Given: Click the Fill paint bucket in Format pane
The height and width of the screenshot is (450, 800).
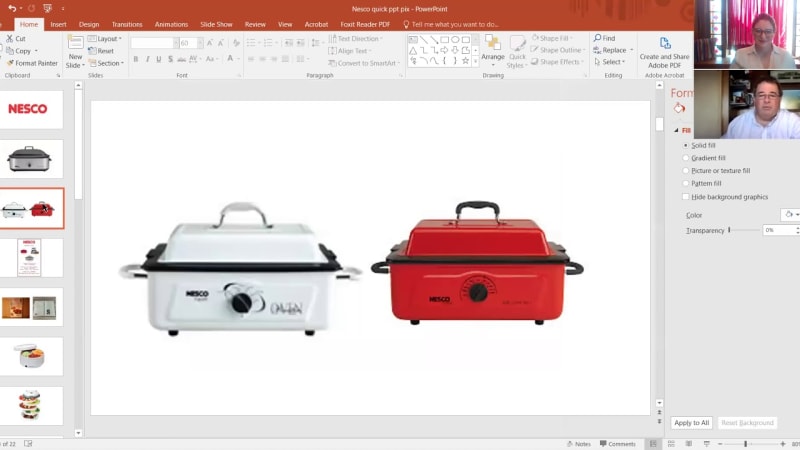Looking at the screenshot, I should point(679,108).
